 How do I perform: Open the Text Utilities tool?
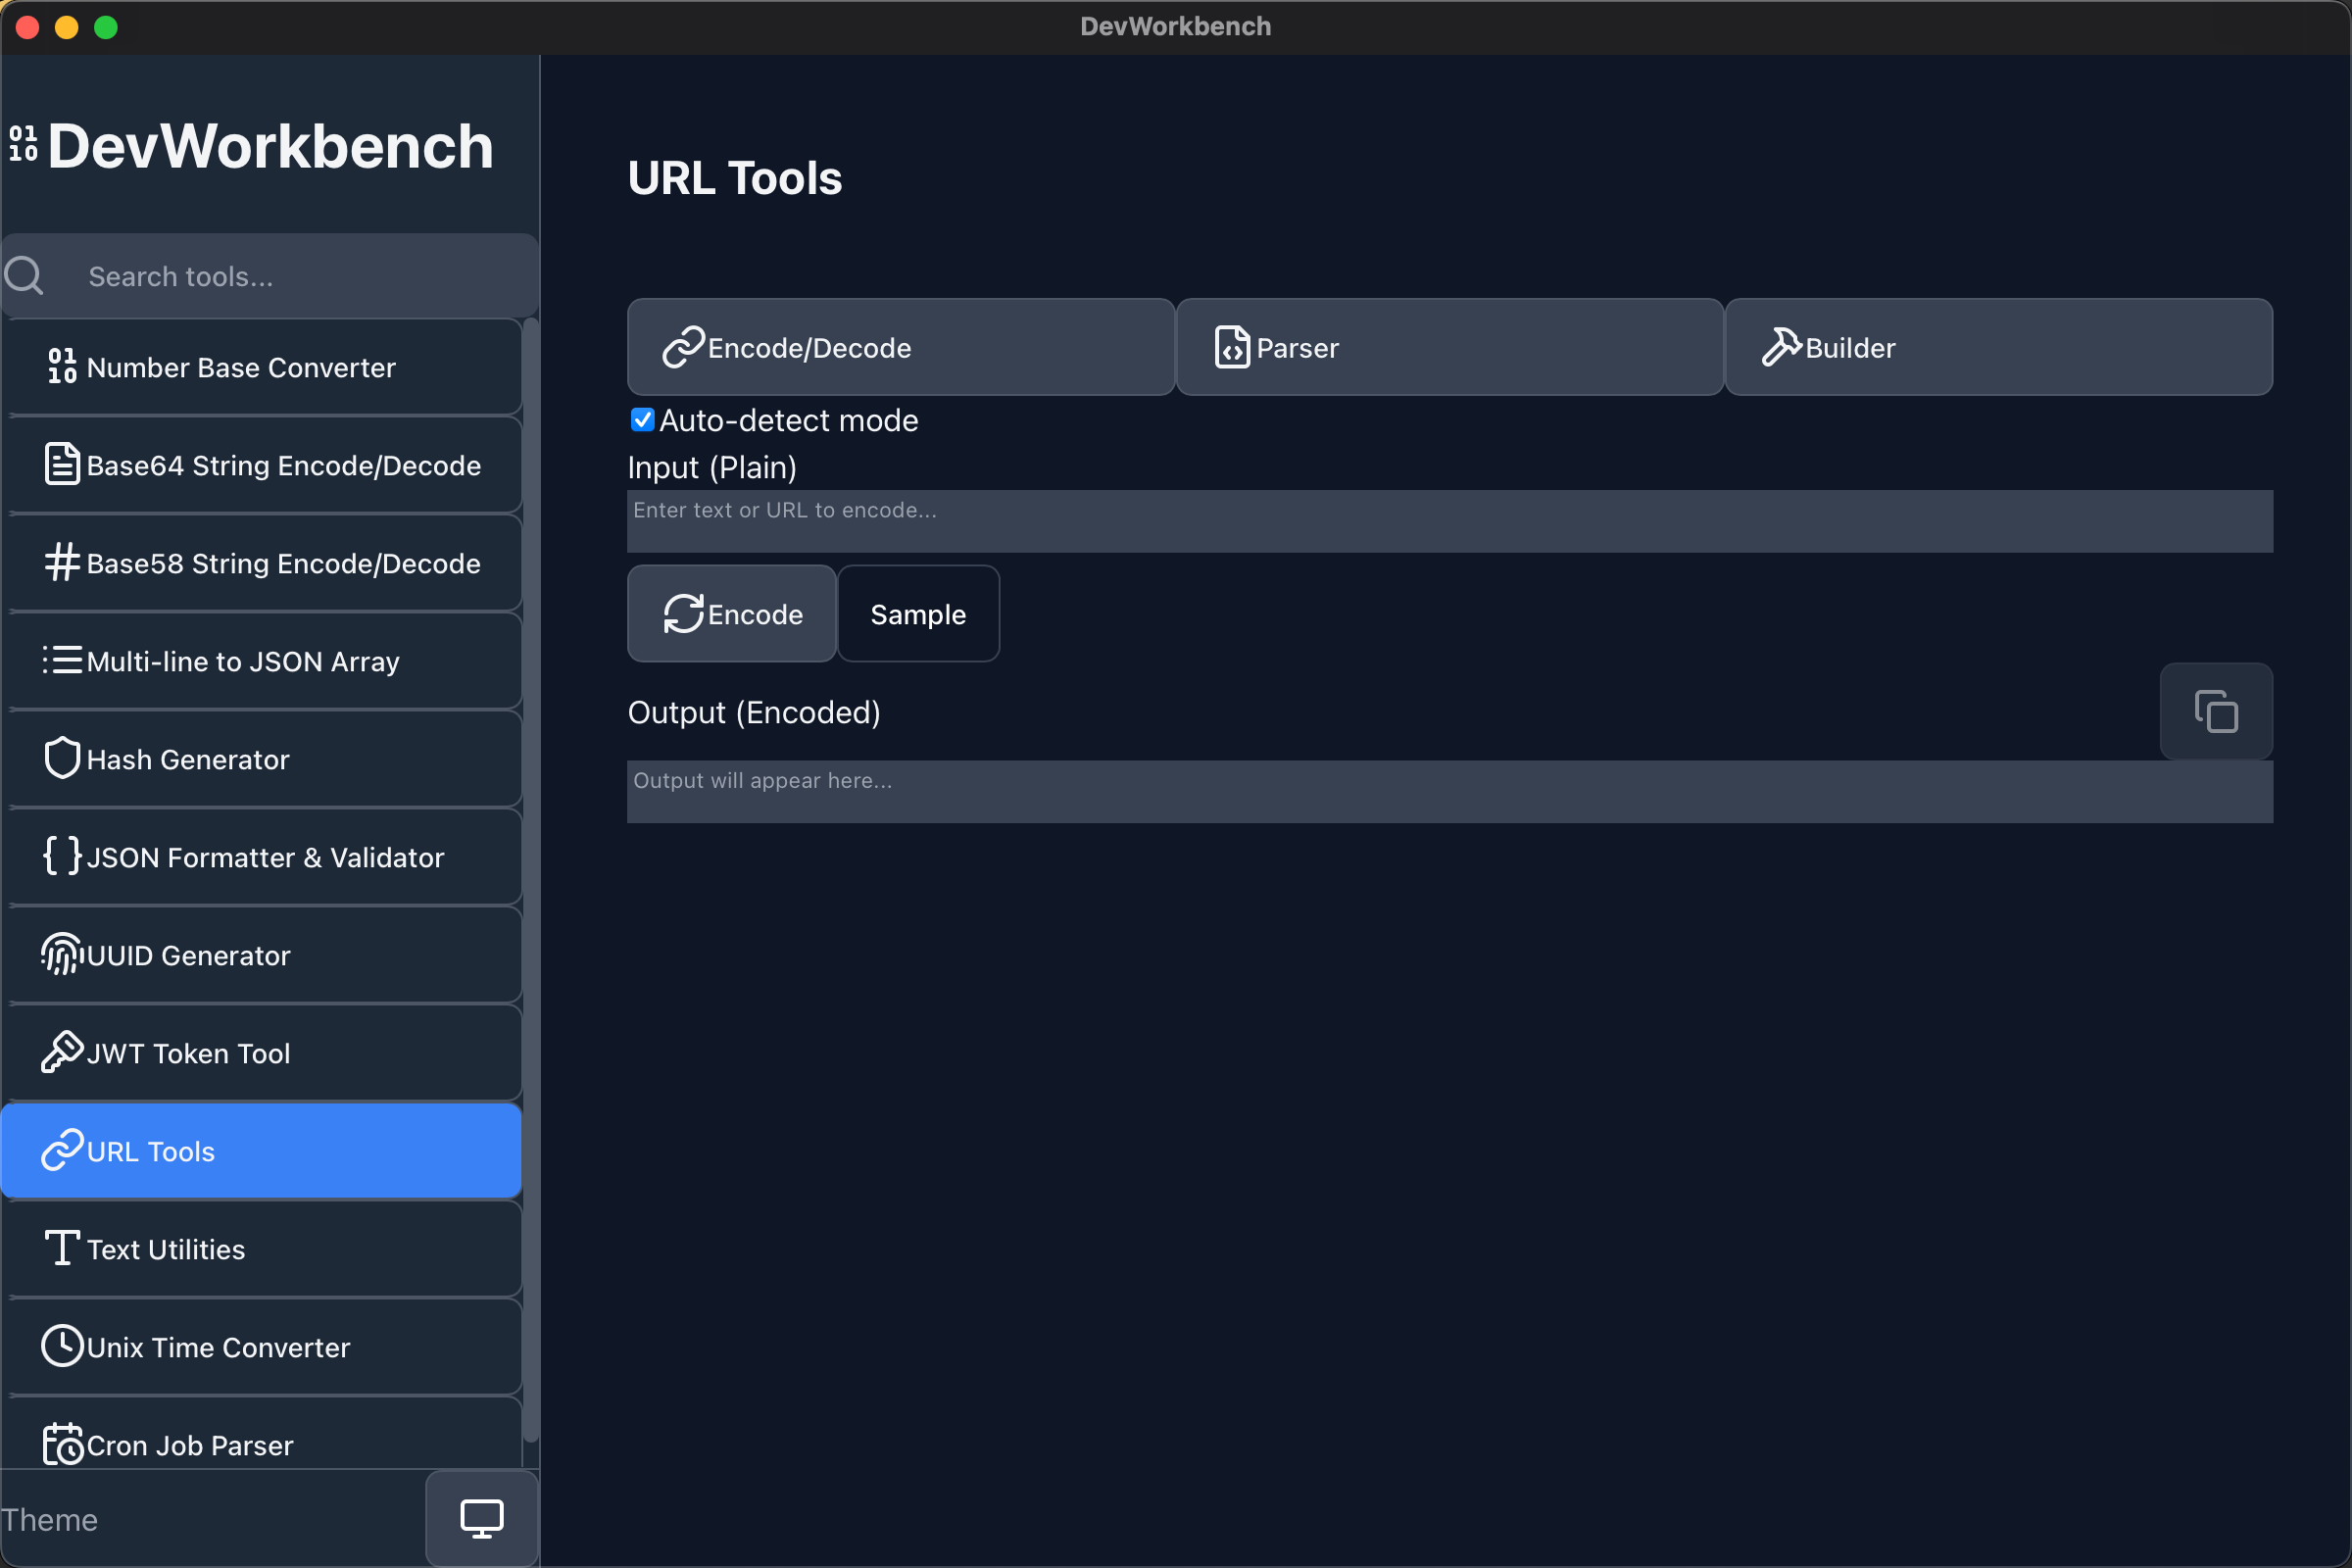[262, 1249]
